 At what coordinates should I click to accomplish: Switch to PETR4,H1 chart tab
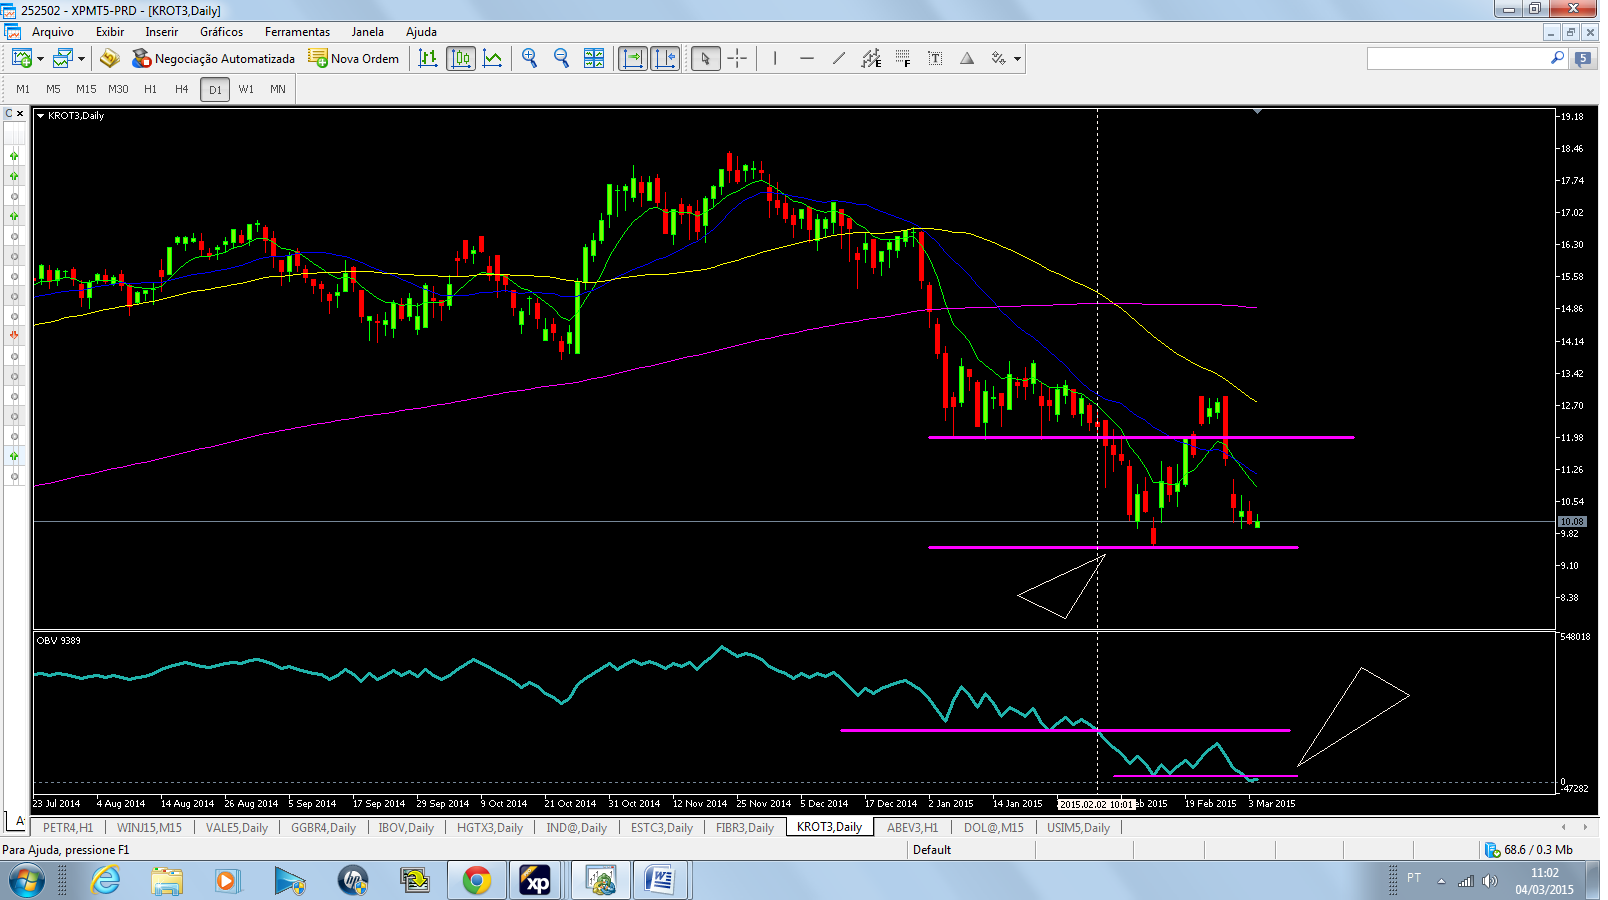point(68,827)
